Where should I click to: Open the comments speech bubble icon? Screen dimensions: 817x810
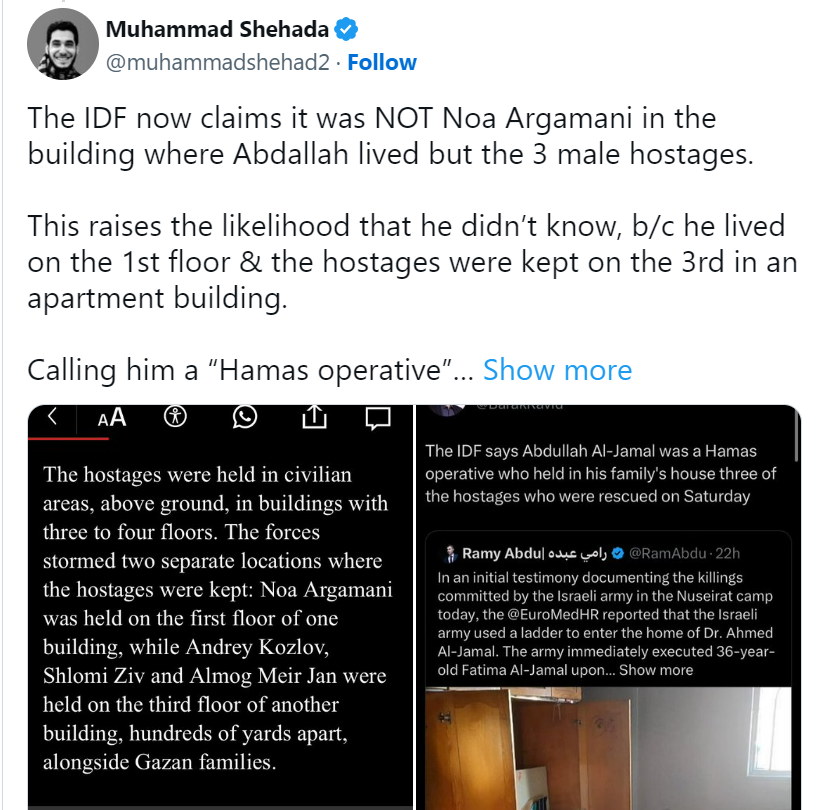[378, 418]
